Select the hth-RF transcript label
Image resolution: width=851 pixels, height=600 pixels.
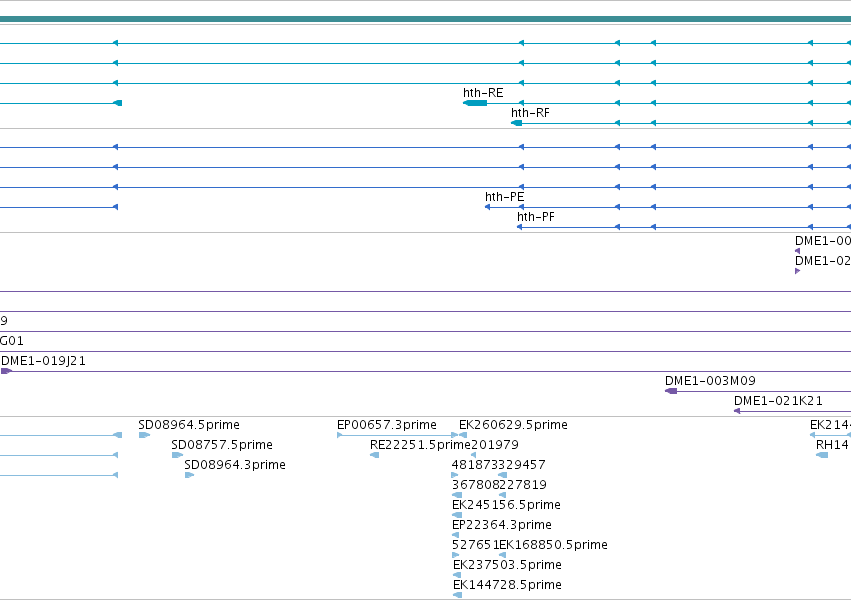click(530, 113)
